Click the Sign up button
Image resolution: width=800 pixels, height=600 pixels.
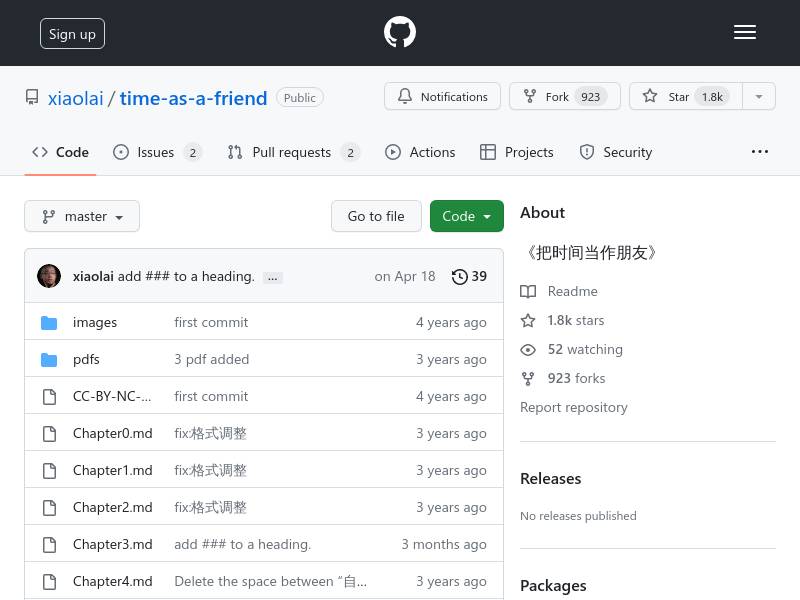[72, 34]
